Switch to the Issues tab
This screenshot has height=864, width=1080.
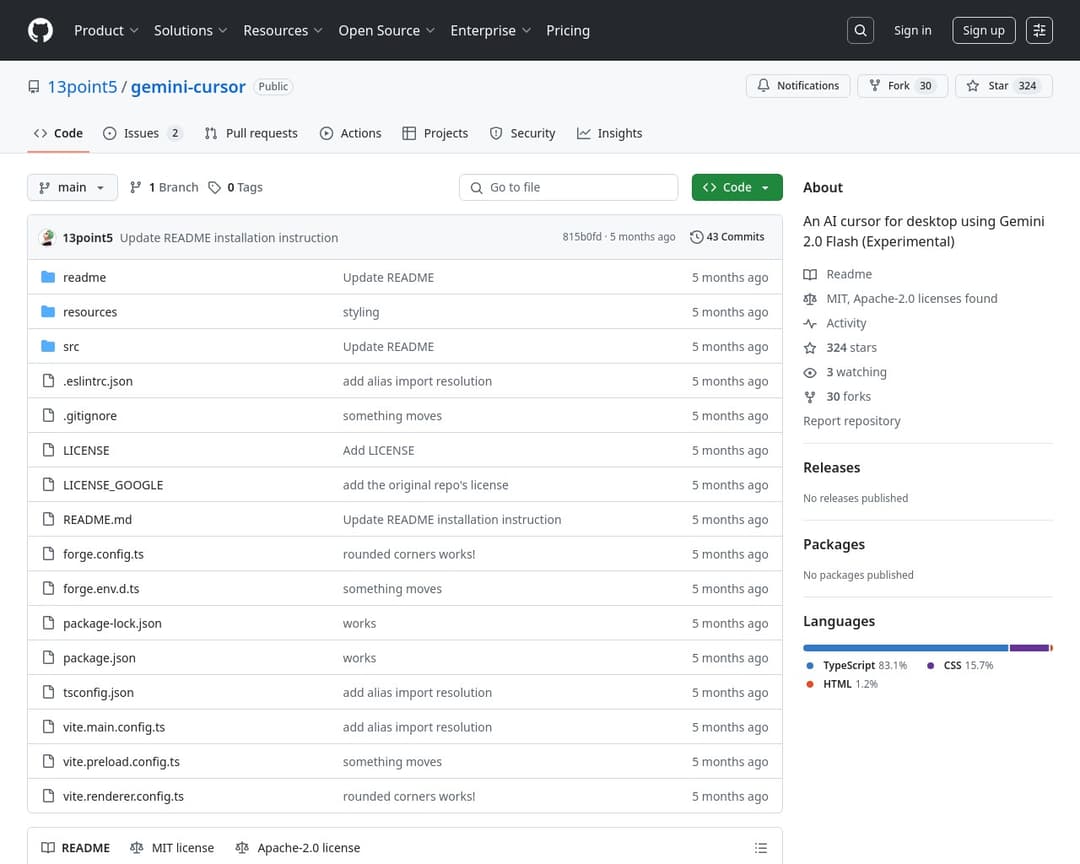tap(143, 133)
